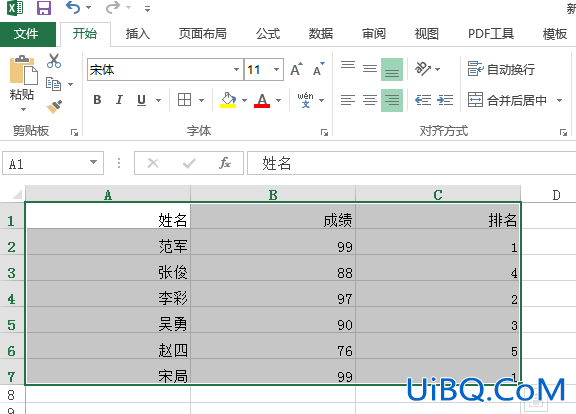Apply yellow fill color to cells
The width and height of the screenshot is (576, 414).
tap(228, 100)
